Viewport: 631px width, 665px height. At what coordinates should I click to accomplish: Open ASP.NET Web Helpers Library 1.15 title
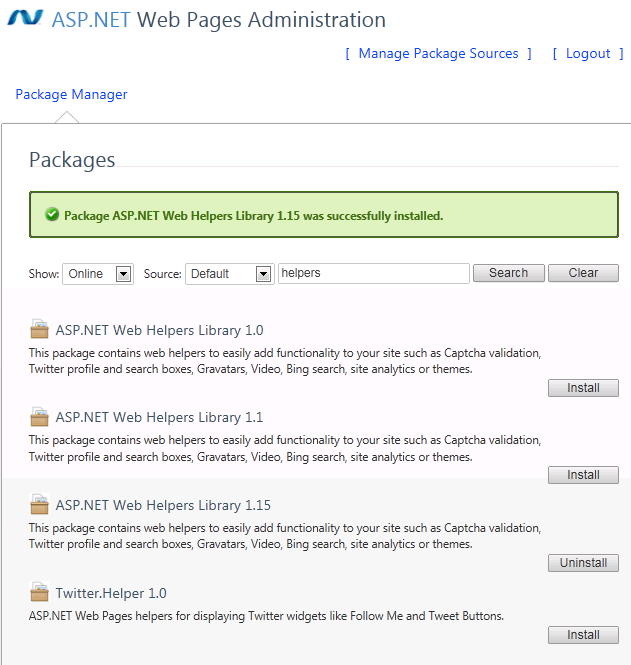pos(163,505)
